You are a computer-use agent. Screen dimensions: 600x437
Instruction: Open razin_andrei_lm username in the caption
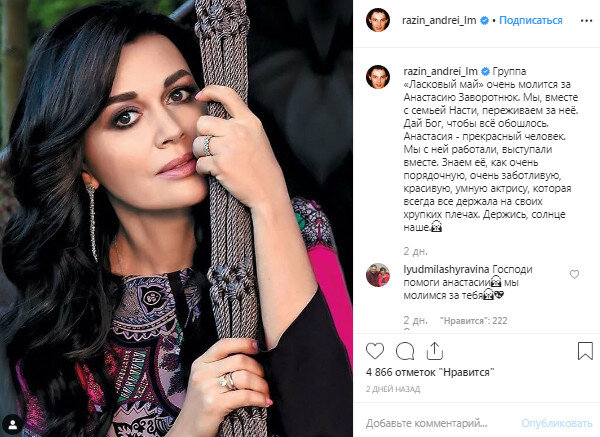440,71
